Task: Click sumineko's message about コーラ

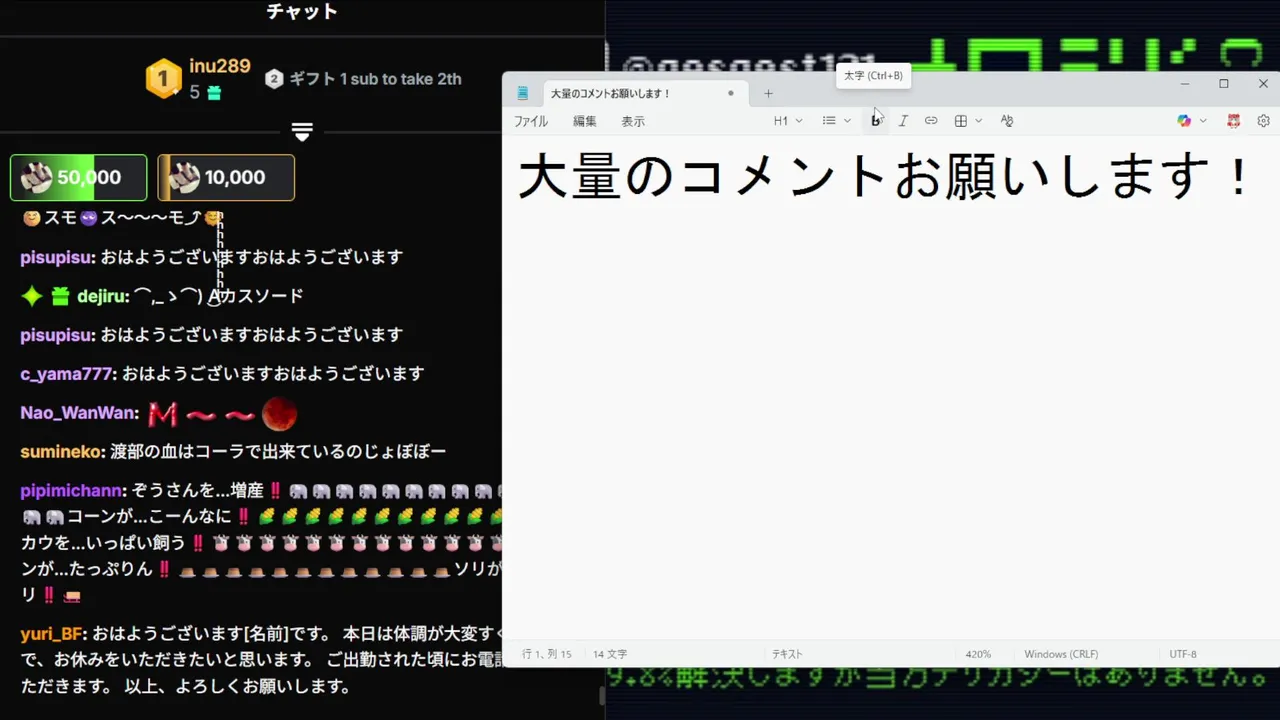Action: coord(278,452)
